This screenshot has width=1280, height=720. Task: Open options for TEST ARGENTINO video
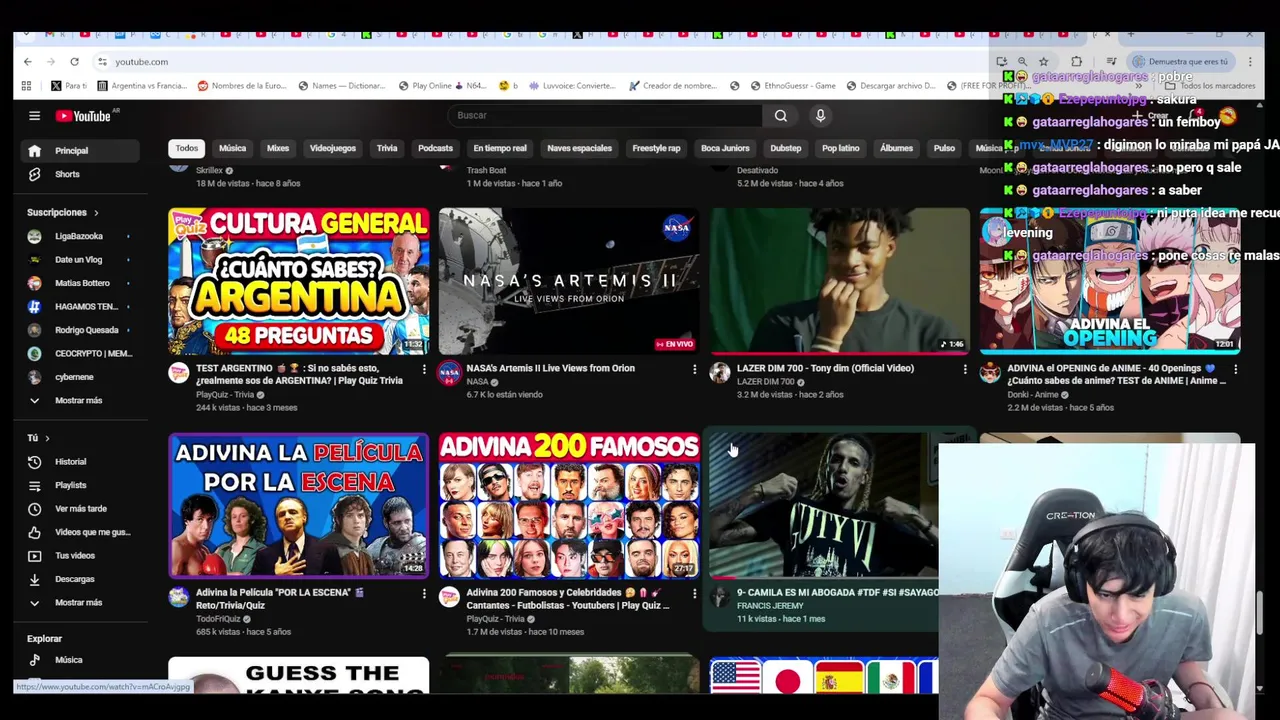click(x=424, y=369)
